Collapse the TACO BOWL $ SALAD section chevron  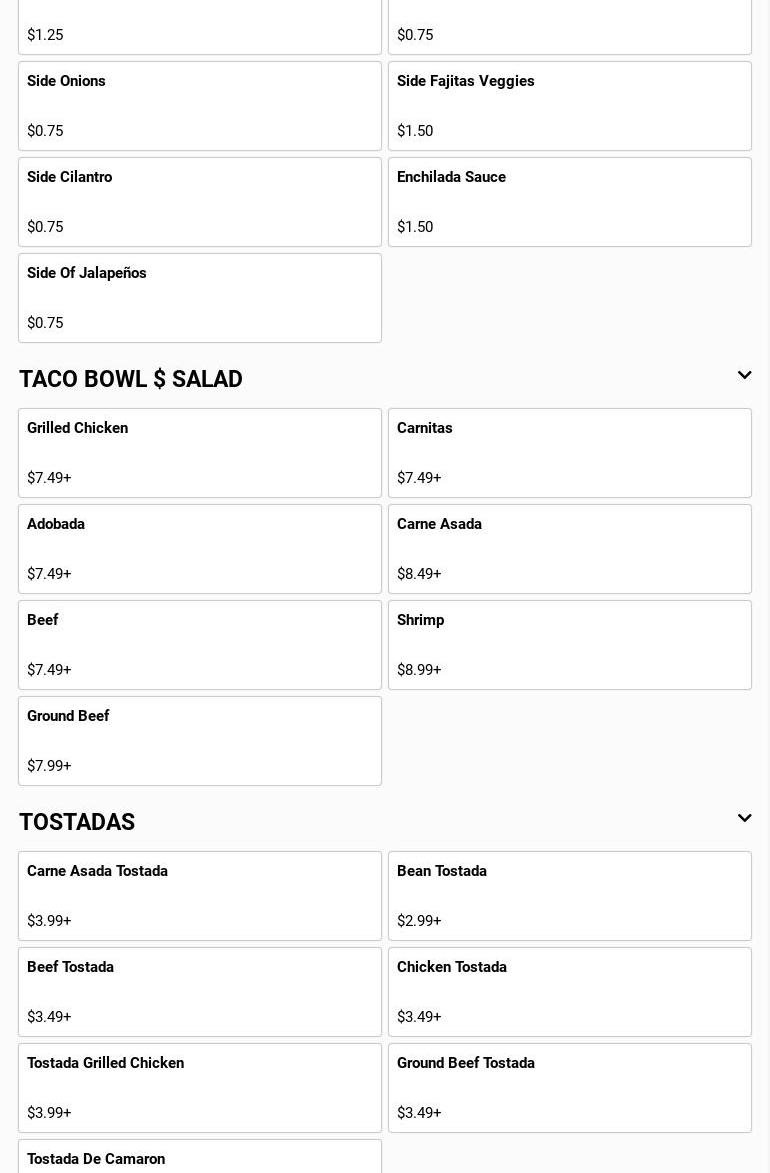pos(744,376)
